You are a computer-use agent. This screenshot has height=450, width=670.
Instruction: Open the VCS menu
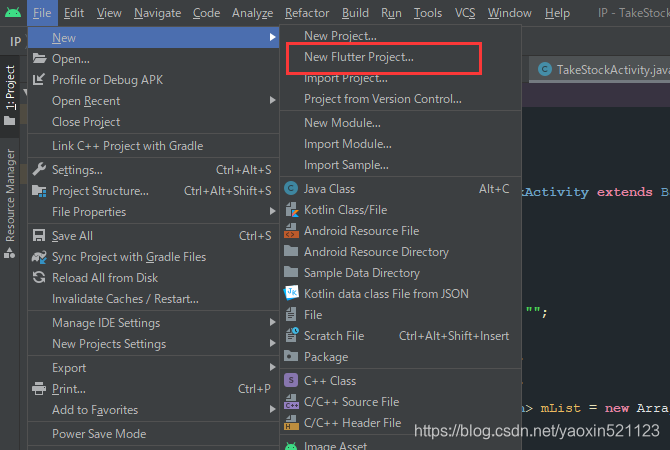point(465,13)
